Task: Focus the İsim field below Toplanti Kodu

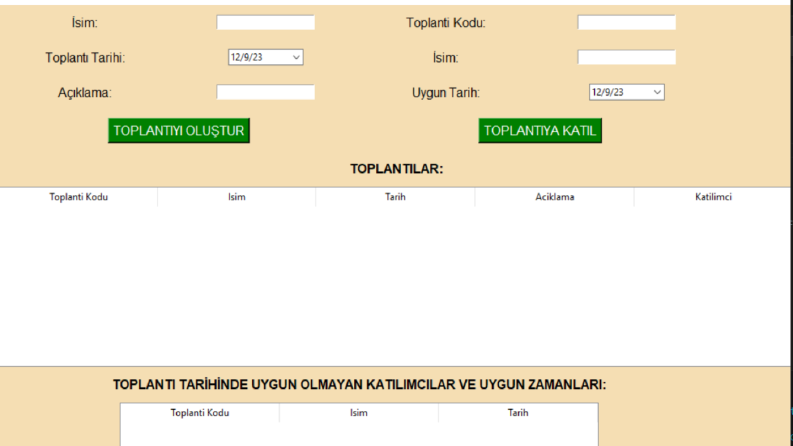Action: (x=627, y=57)
